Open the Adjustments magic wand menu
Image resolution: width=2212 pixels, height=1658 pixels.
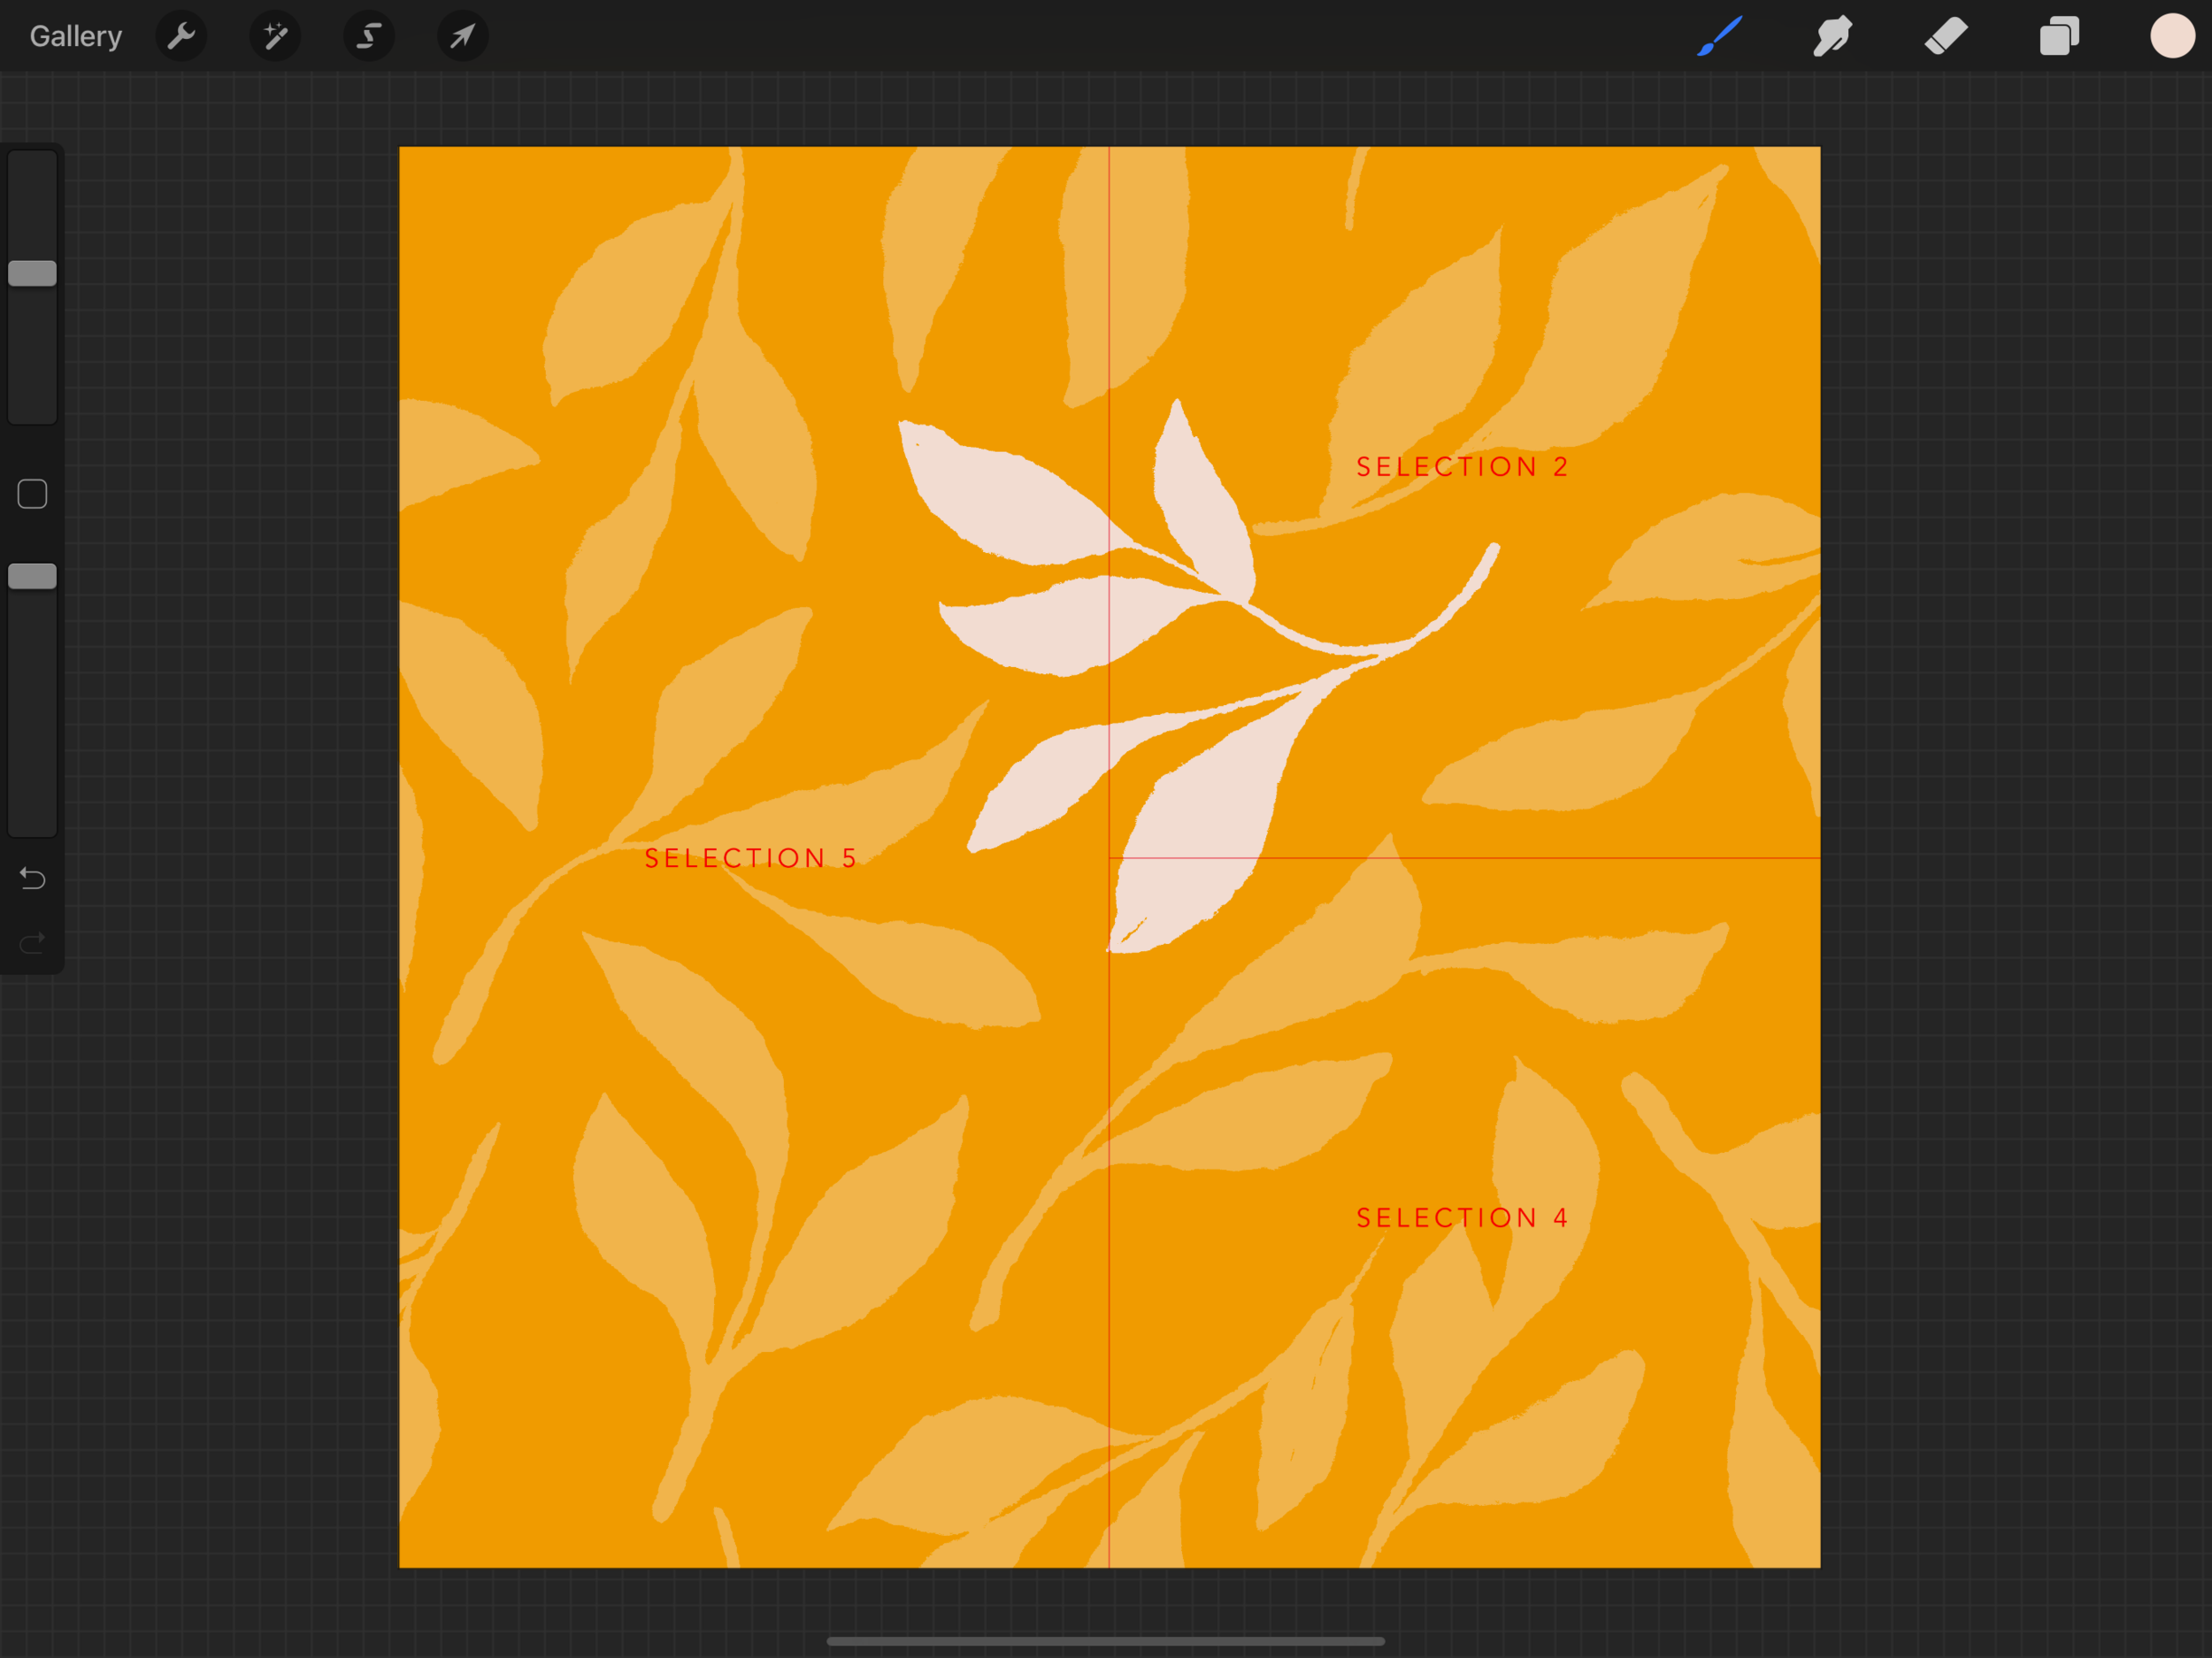coord(275,37)
